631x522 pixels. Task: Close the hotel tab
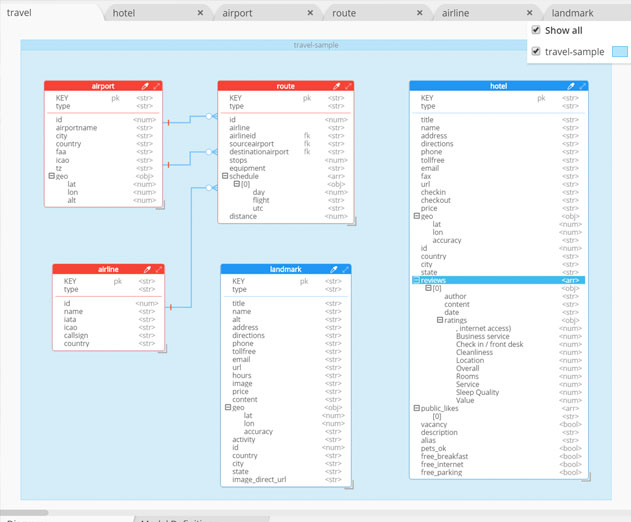tap(200, 13)
